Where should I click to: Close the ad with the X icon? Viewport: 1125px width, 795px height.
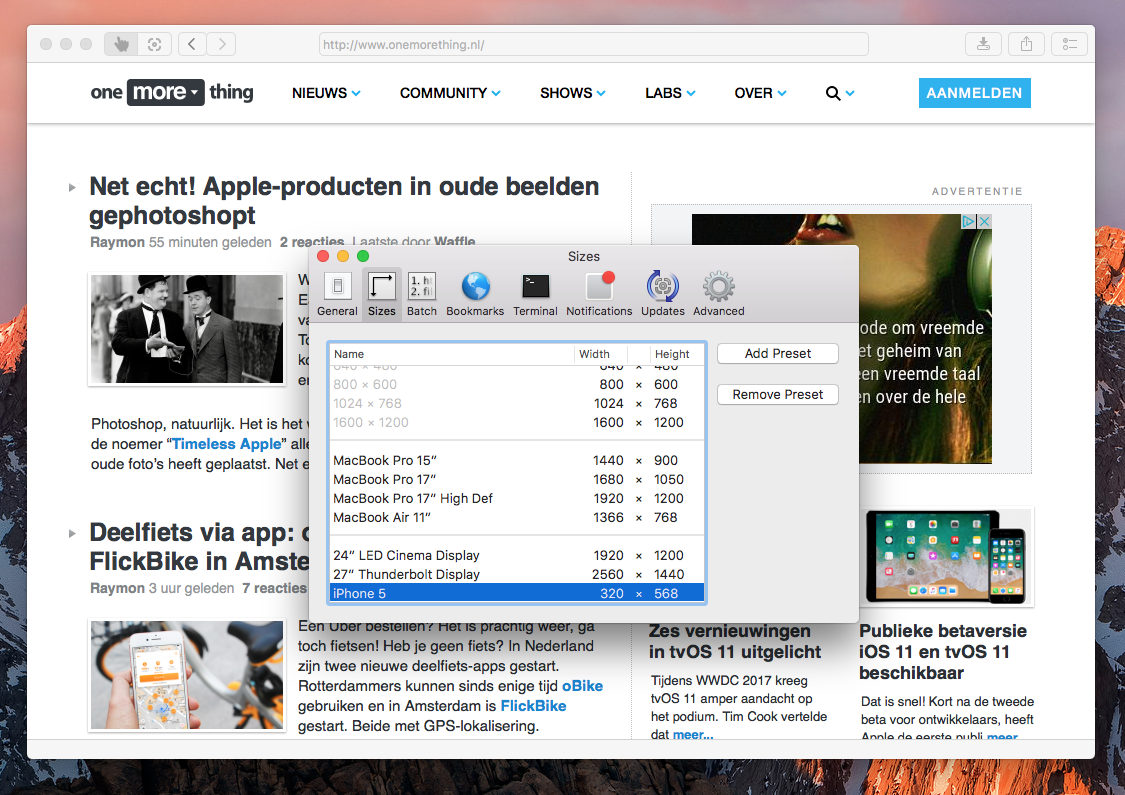coord(985,222)
